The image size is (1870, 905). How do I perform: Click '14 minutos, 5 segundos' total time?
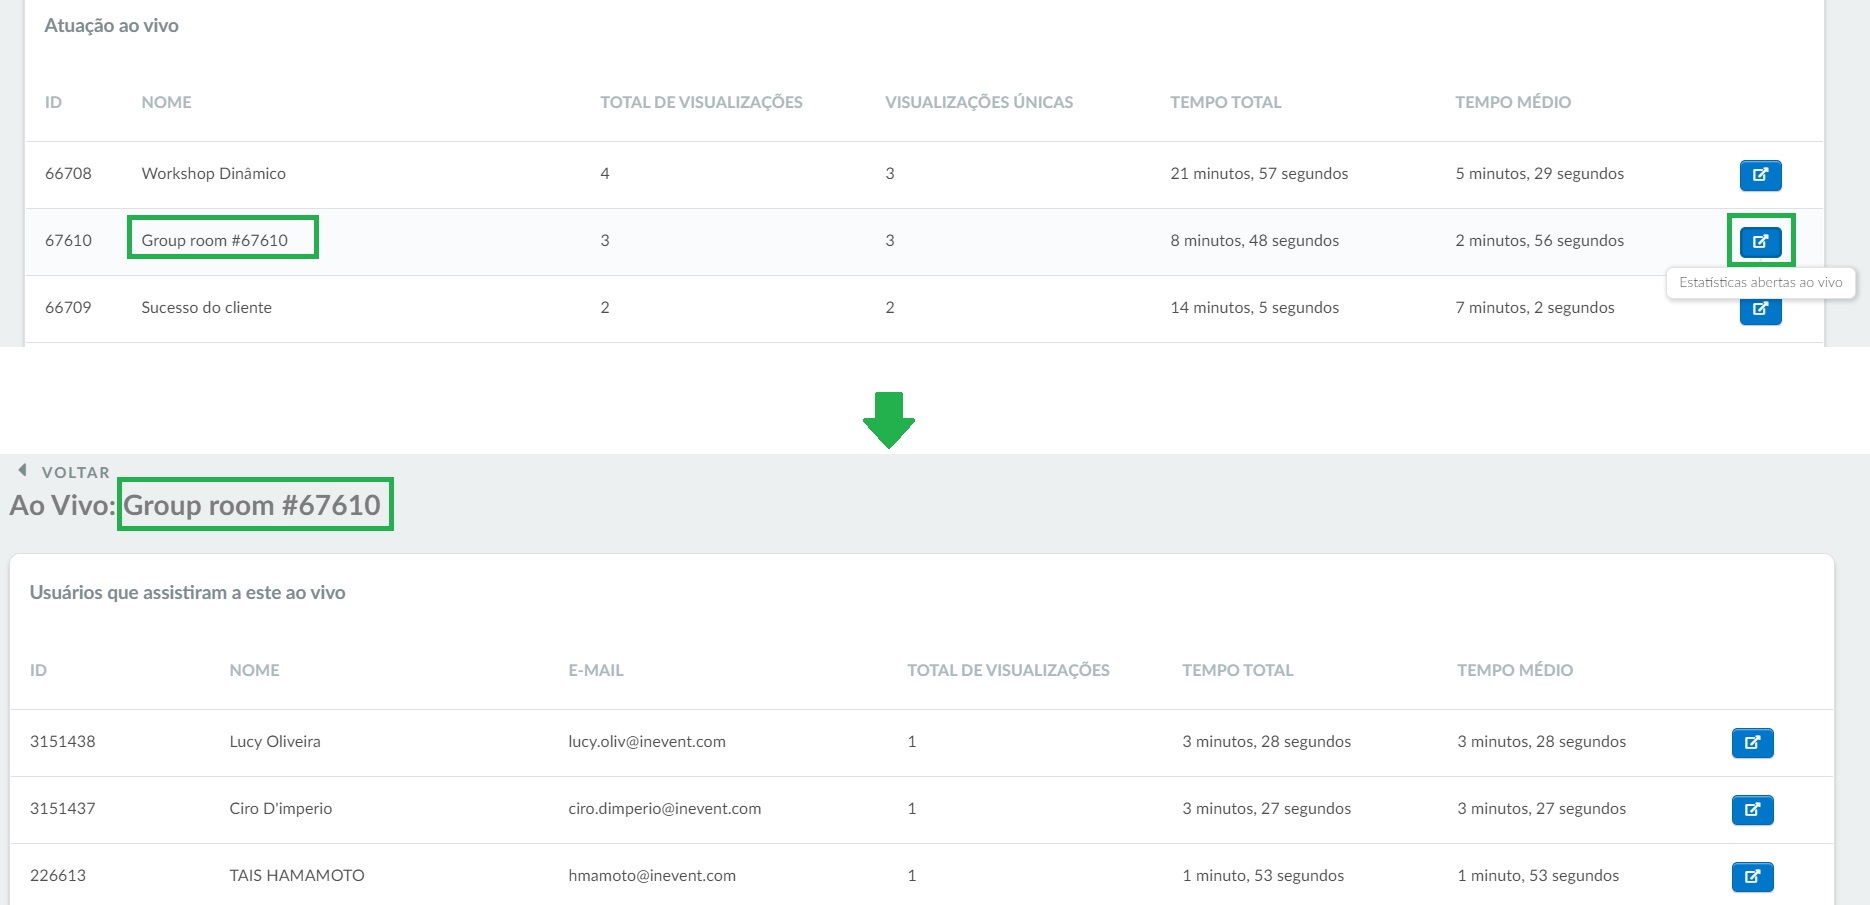[1254, 307]
